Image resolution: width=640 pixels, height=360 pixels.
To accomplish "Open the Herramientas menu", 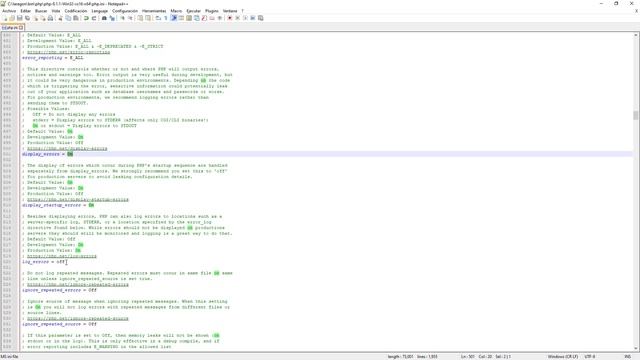I will point(154,11).
